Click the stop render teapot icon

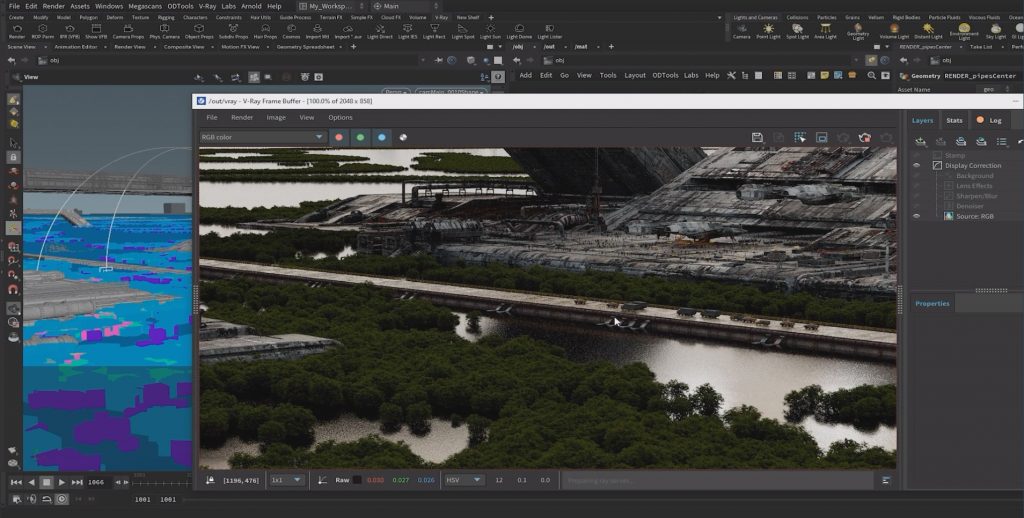(865, 137)
